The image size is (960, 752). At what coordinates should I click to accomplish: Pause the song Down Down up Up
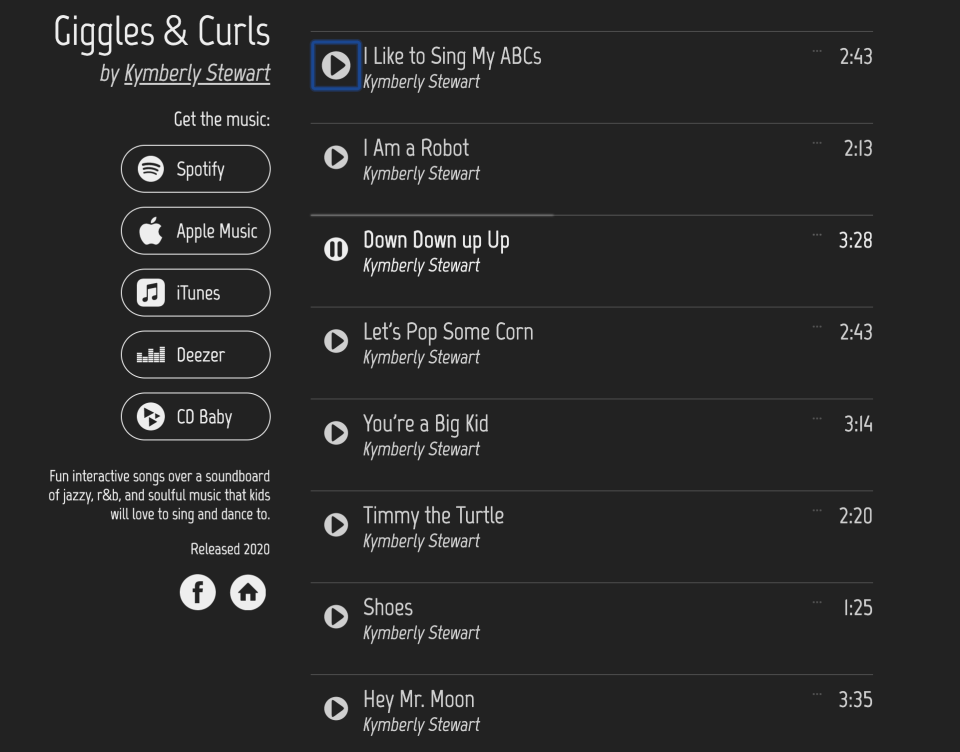pos(336,249)
